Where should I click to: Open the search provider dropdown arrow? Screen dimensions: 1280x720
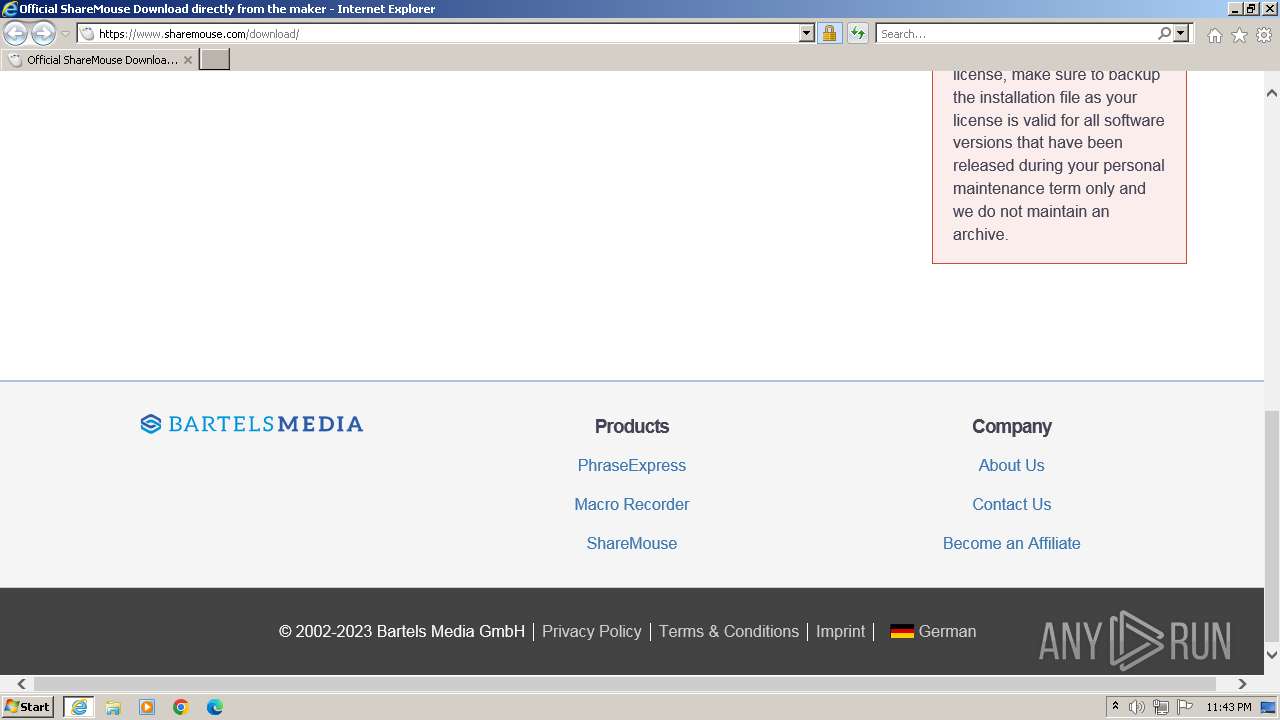[x=1181, y=33]
